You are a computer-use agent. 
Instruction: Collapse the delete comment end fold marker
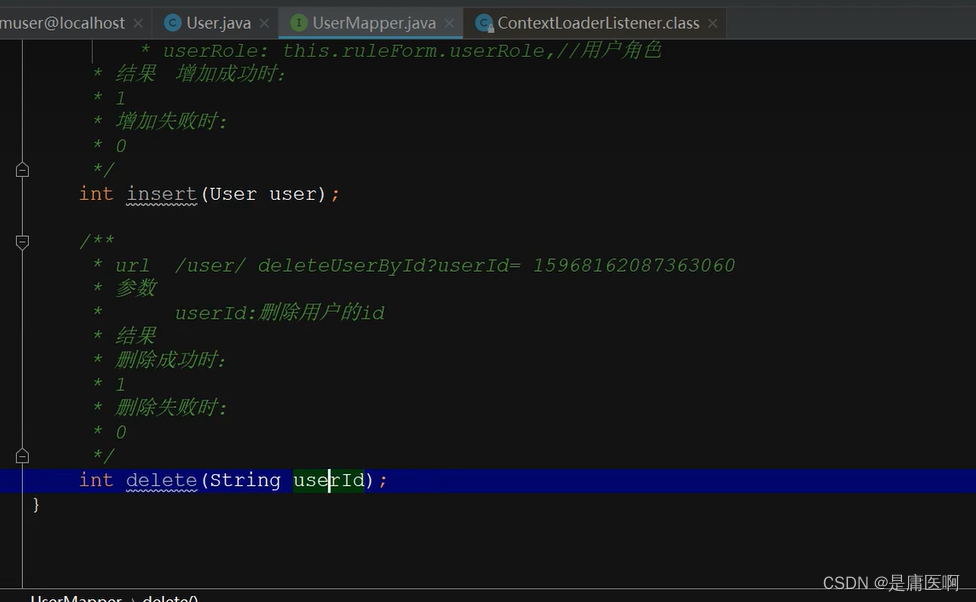click(22, 456)
